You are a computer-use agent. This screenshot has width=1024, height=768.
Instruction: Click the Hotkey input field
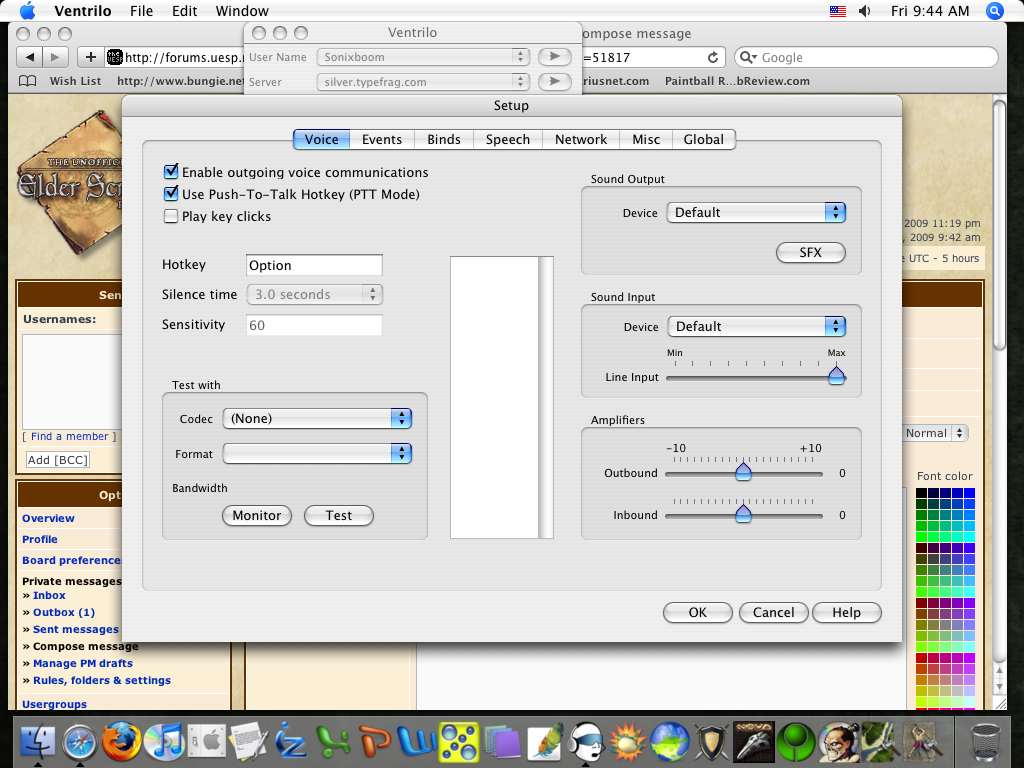point(314,266)
